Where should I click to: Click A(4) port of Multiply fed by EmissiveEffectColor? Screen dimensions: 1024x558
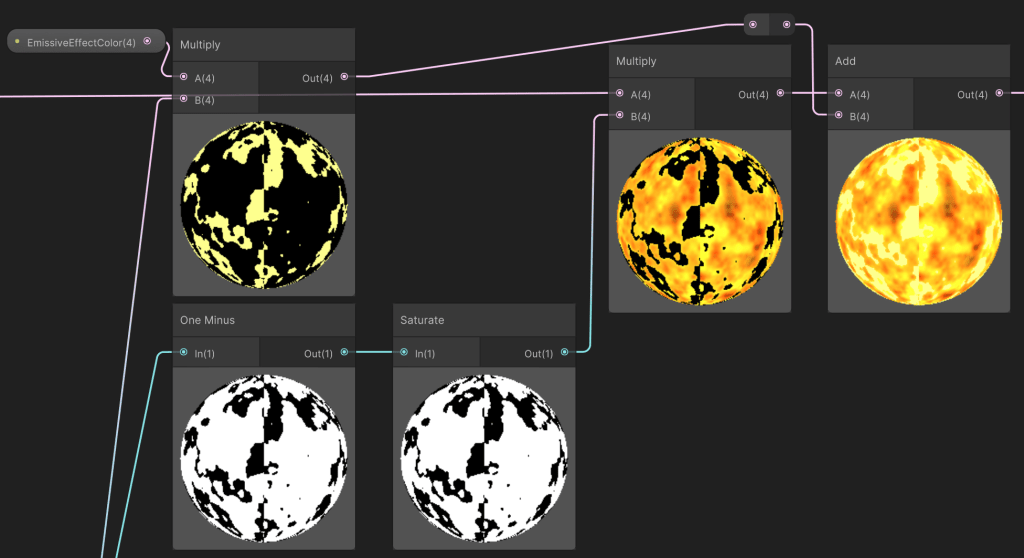coord(184,77)
